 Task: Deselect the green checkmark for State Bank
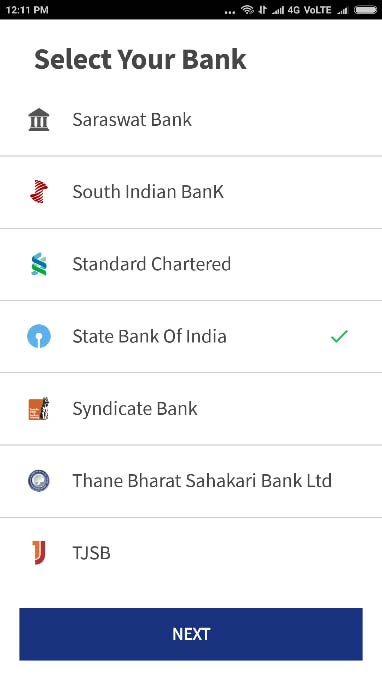pos(339,336)
